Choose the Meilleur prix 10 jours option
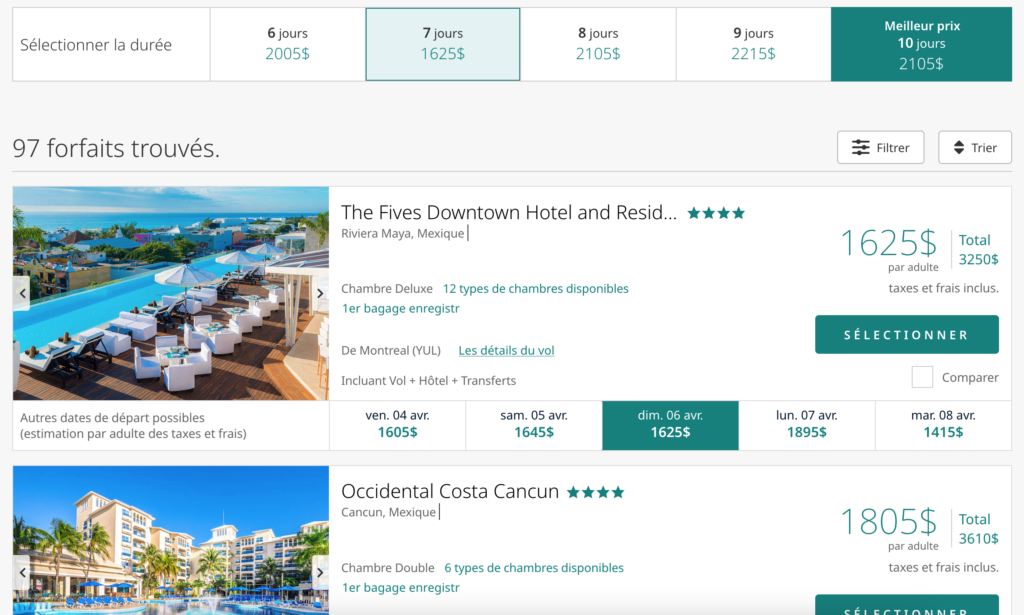The width and height of the screenshot is (1024, 615). tap(920, 44)
